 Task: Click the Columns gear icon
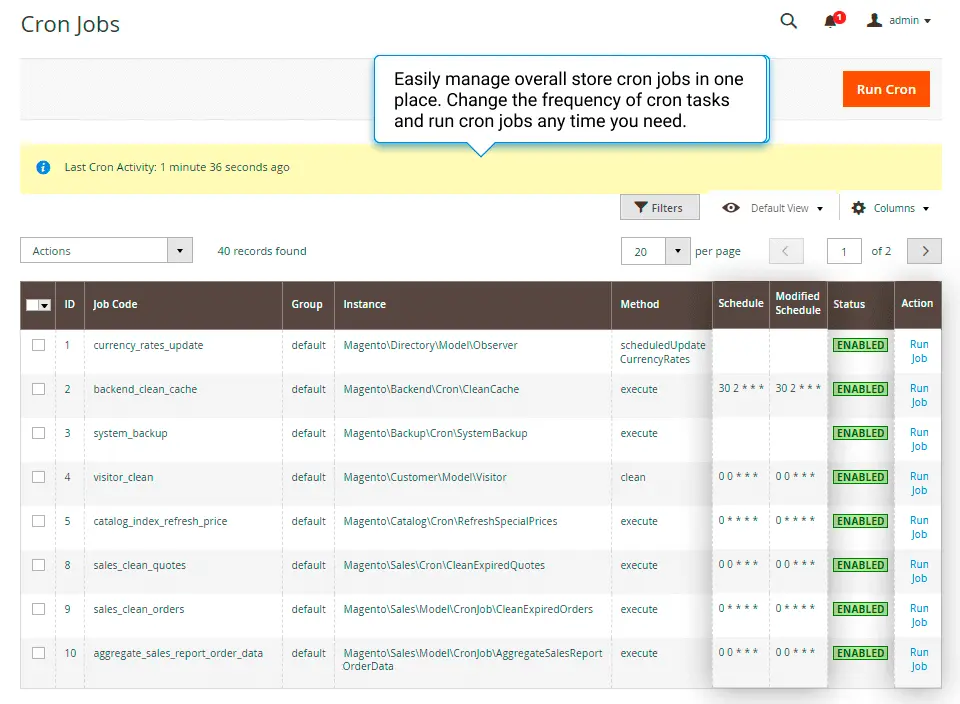tap(858, 207)
